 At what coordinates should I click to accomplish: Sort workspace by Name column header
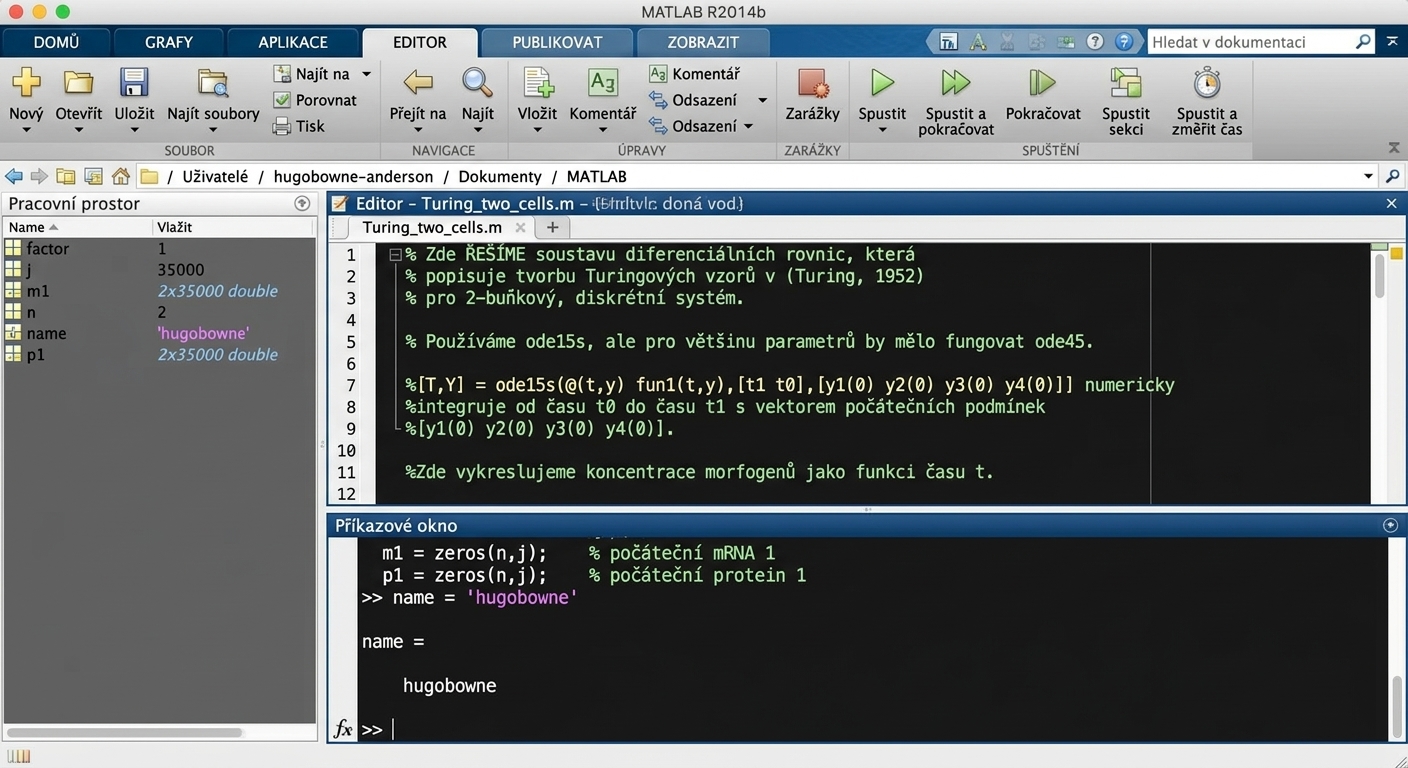77,227
